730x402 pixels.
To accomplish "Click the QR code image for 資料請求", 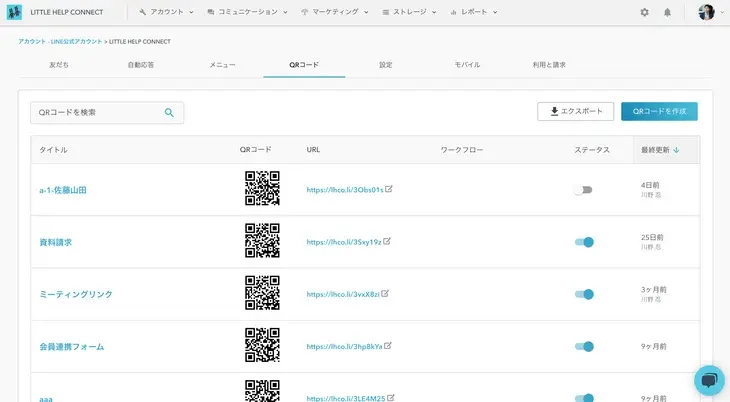I will (262, 241).
